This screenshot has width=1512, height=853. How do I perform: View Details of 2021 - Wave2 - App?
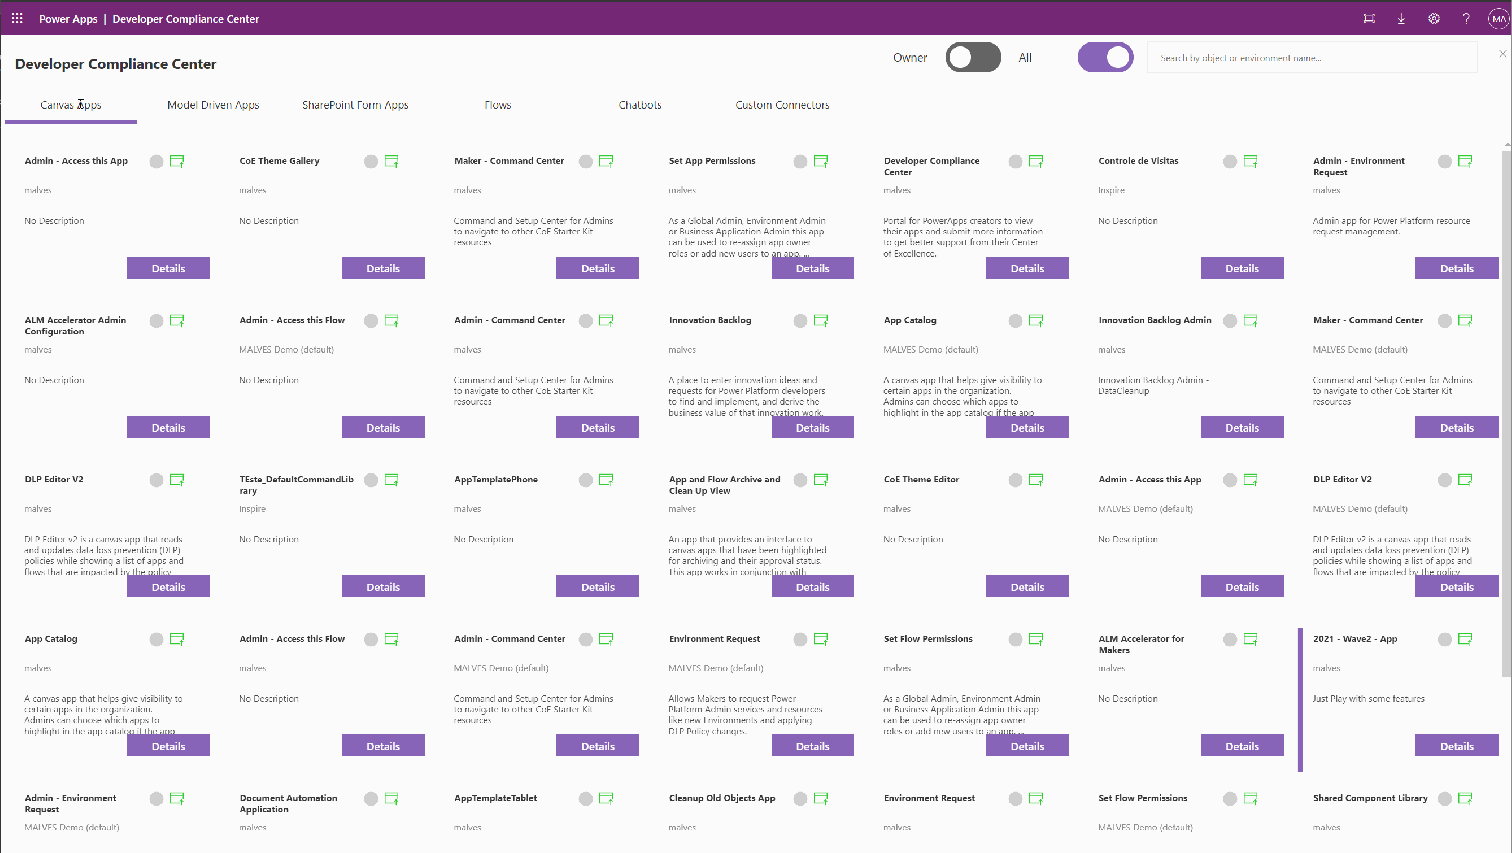[x=1456, y=746]
